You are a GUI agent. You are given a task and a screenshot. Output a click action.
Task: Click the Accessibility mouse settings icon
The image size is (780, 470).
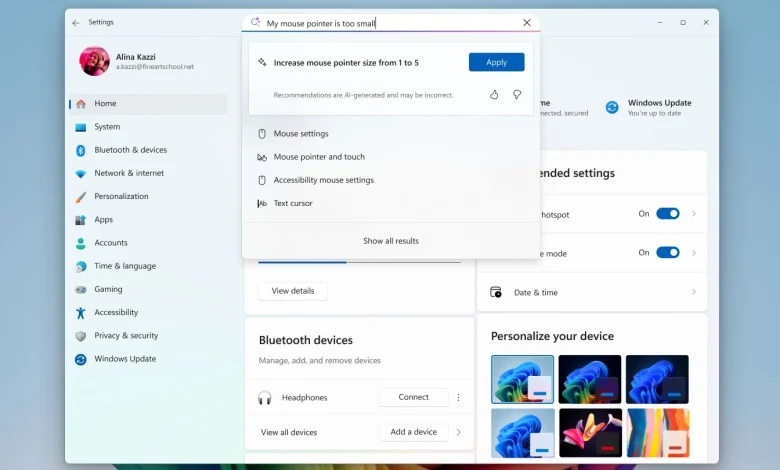(x=262, y=180)
